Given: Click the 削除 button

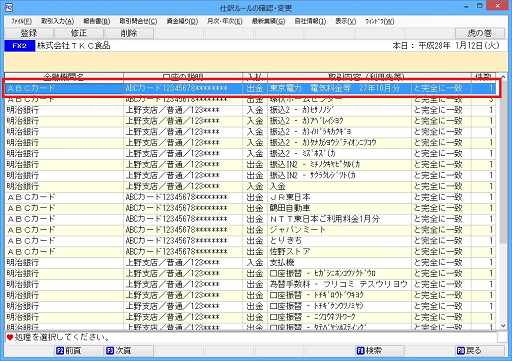Looking at the screenshot, I should click(x=129, y=33).
